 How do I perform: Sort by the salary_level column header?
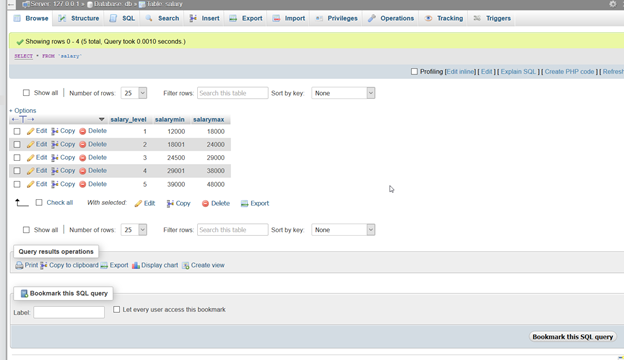[128, 119]
